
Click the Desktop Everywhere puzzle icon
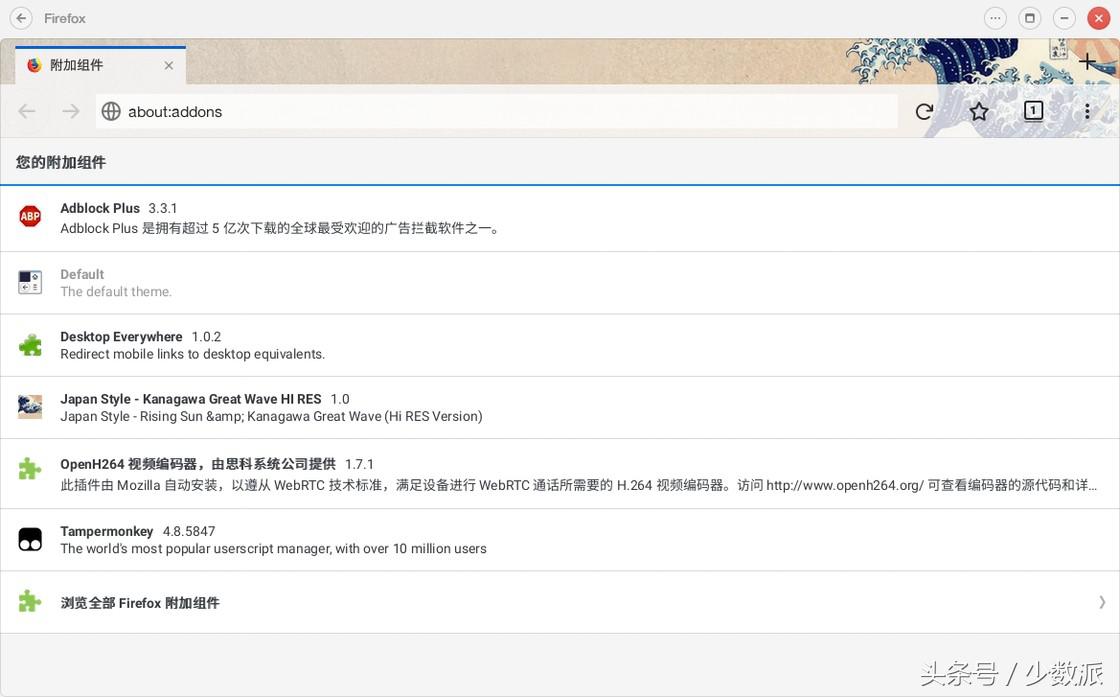[x=30, y=346]
